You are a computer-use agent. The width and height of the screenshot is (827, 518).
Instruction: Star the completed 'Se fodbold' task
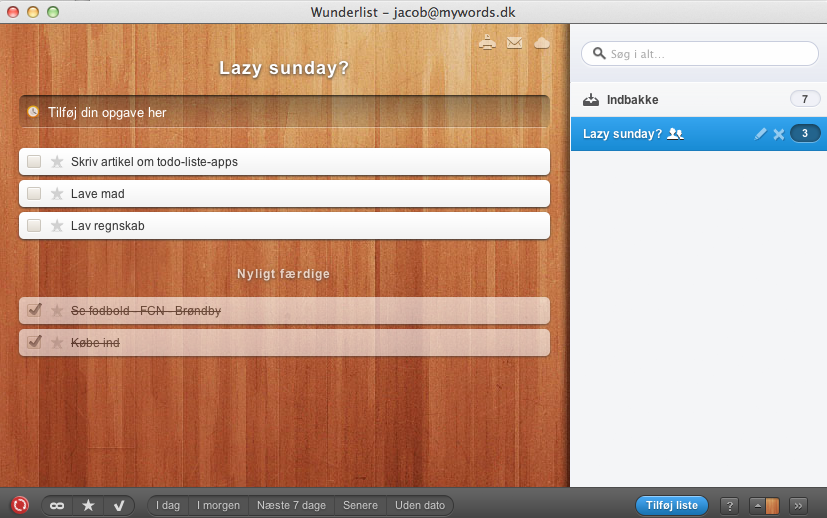(57, 311)
